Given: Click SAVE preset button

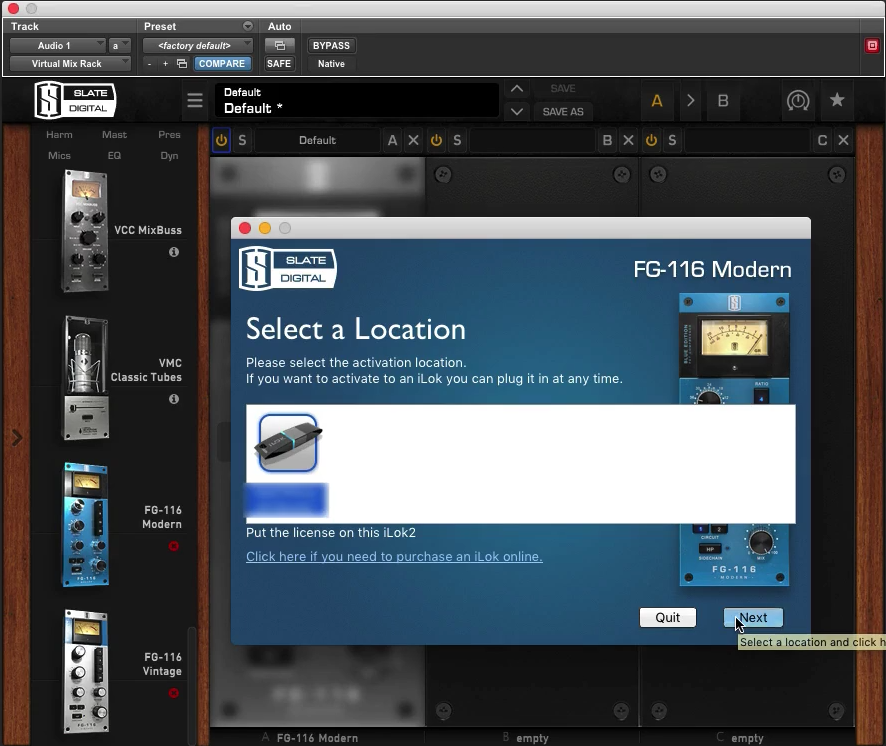Looking at the screenshot, I should (x=563, y=89).
